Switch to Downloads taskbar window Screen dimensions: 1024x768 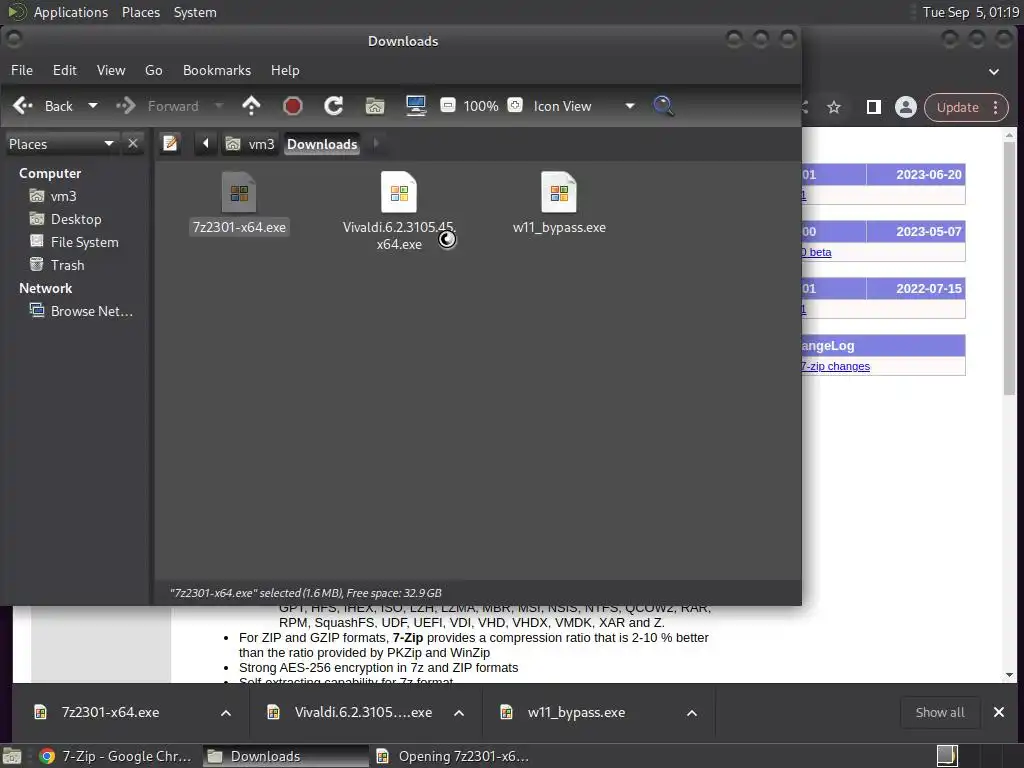click(285, 756)
